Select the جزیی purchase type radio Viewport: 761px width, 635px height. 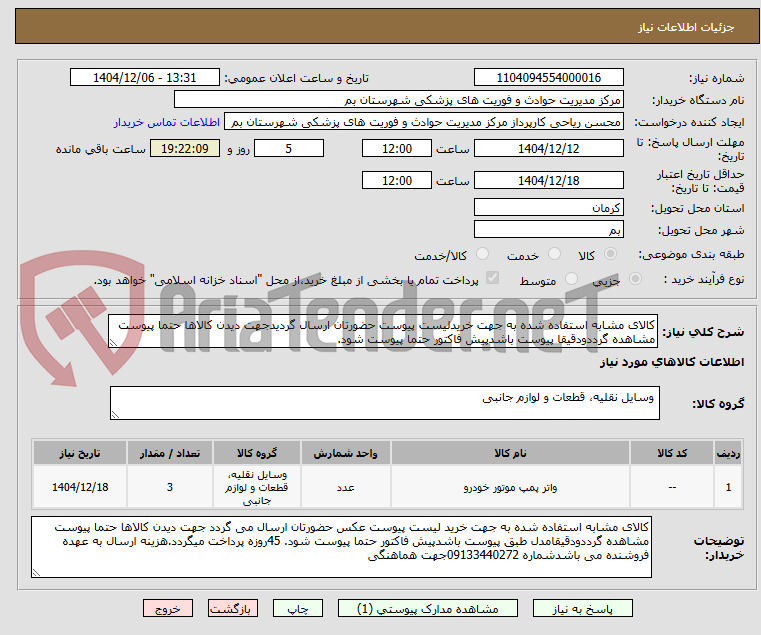tap(635, 279)
